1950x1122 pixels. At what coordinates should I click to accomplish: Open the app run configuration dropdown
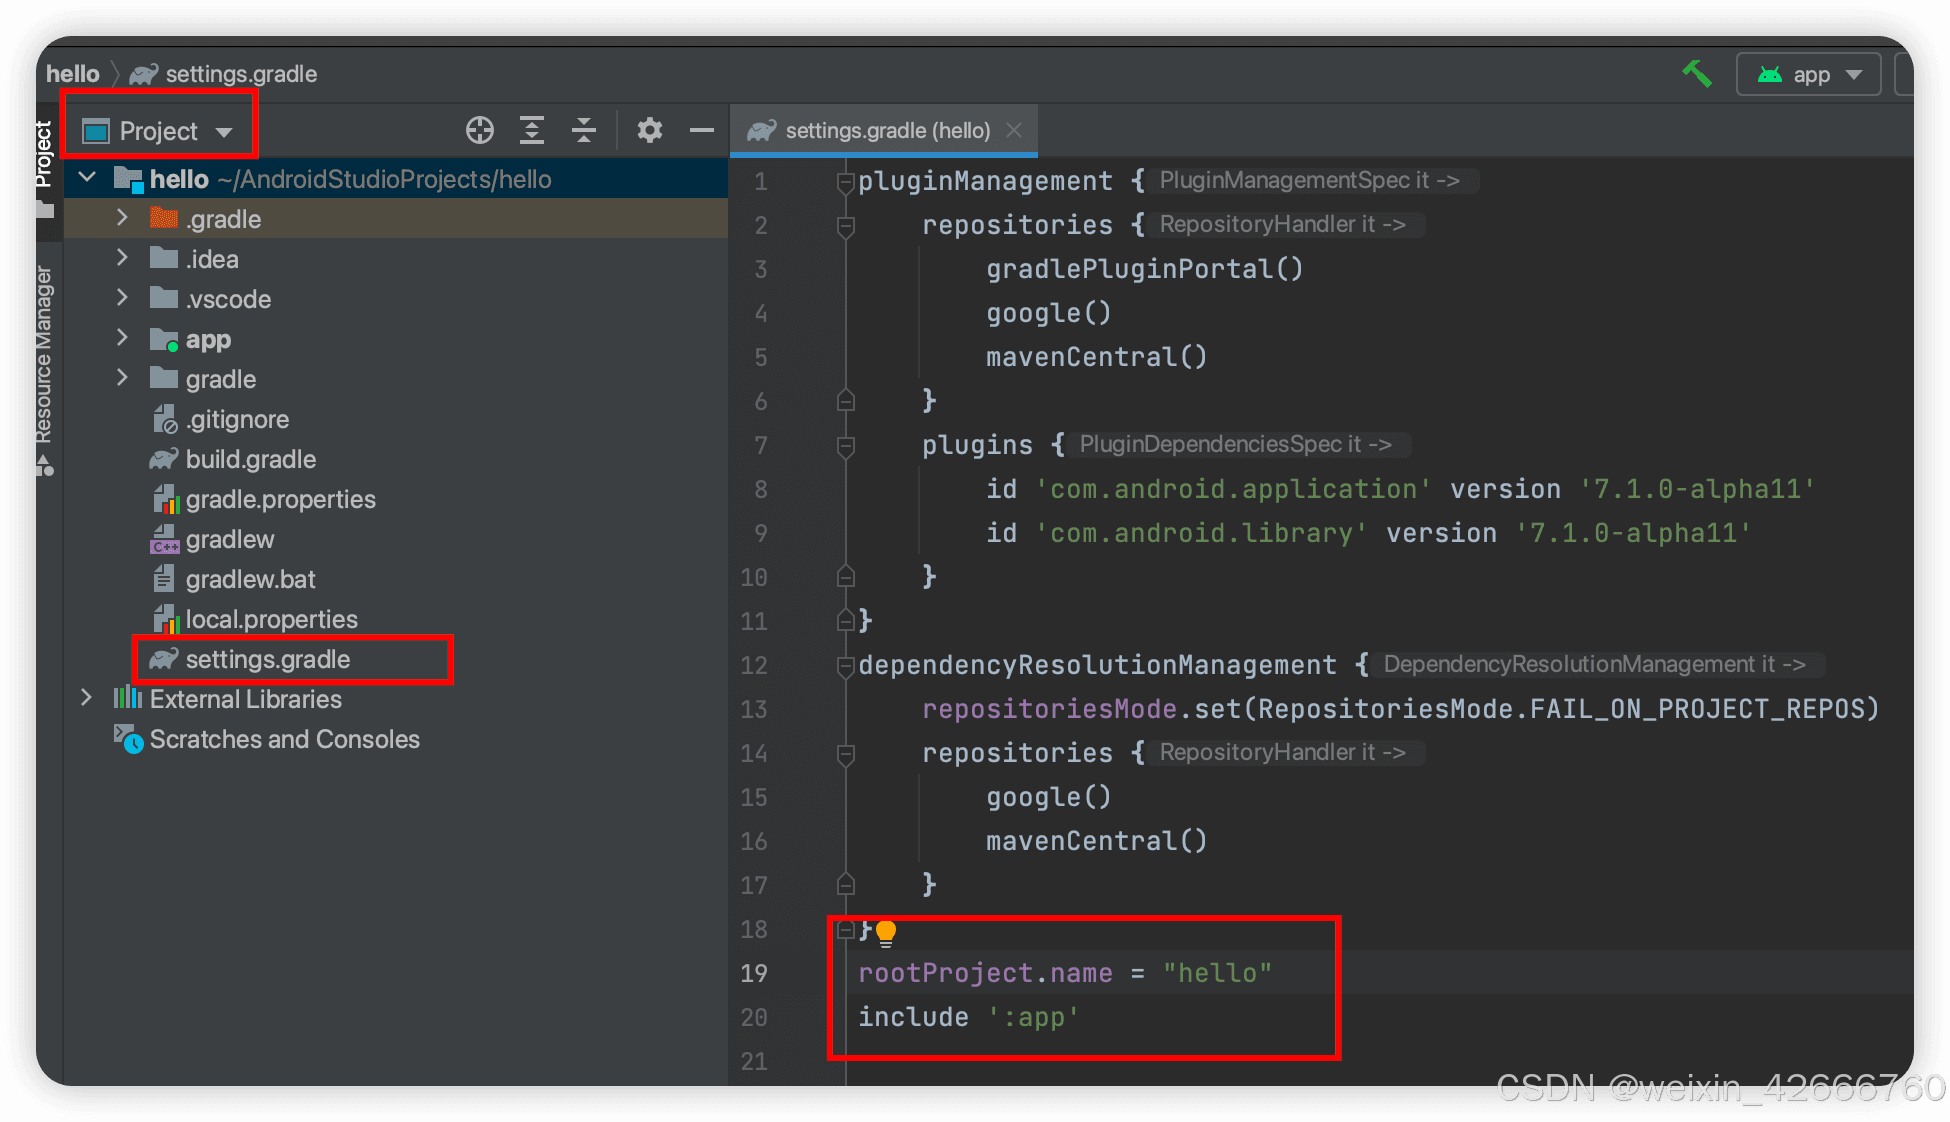(x=1808, y=75)
